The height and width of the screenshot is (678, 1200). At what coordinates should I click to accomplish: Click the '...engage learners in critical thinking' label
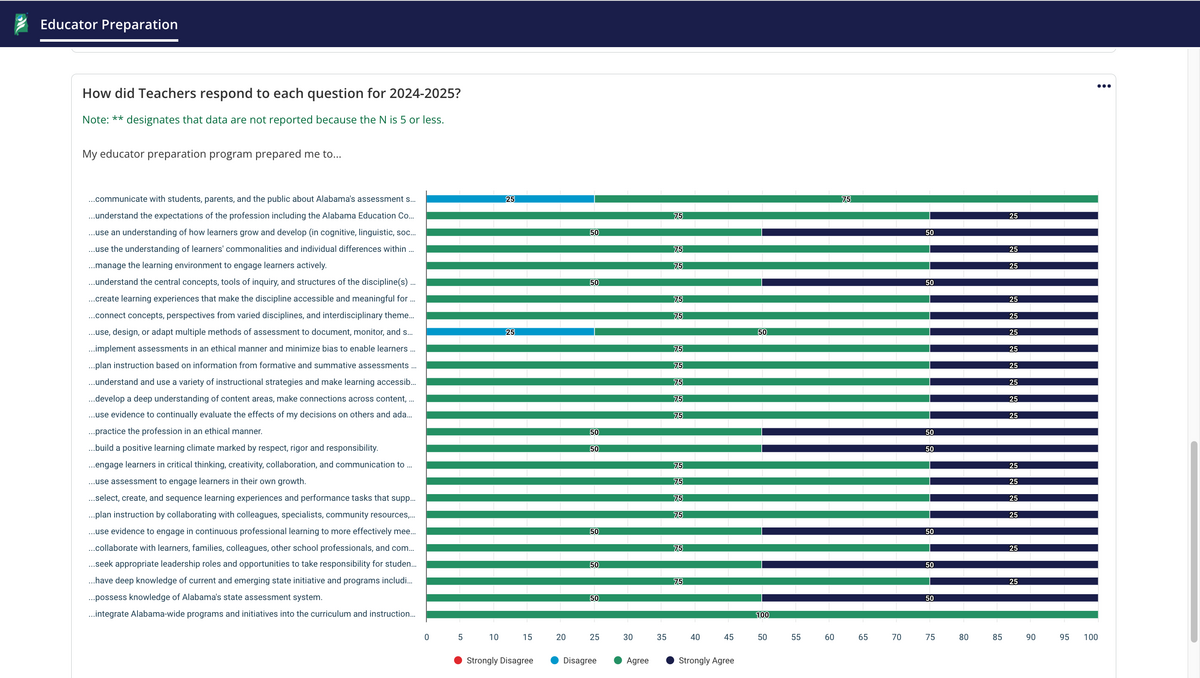[251, 464]
